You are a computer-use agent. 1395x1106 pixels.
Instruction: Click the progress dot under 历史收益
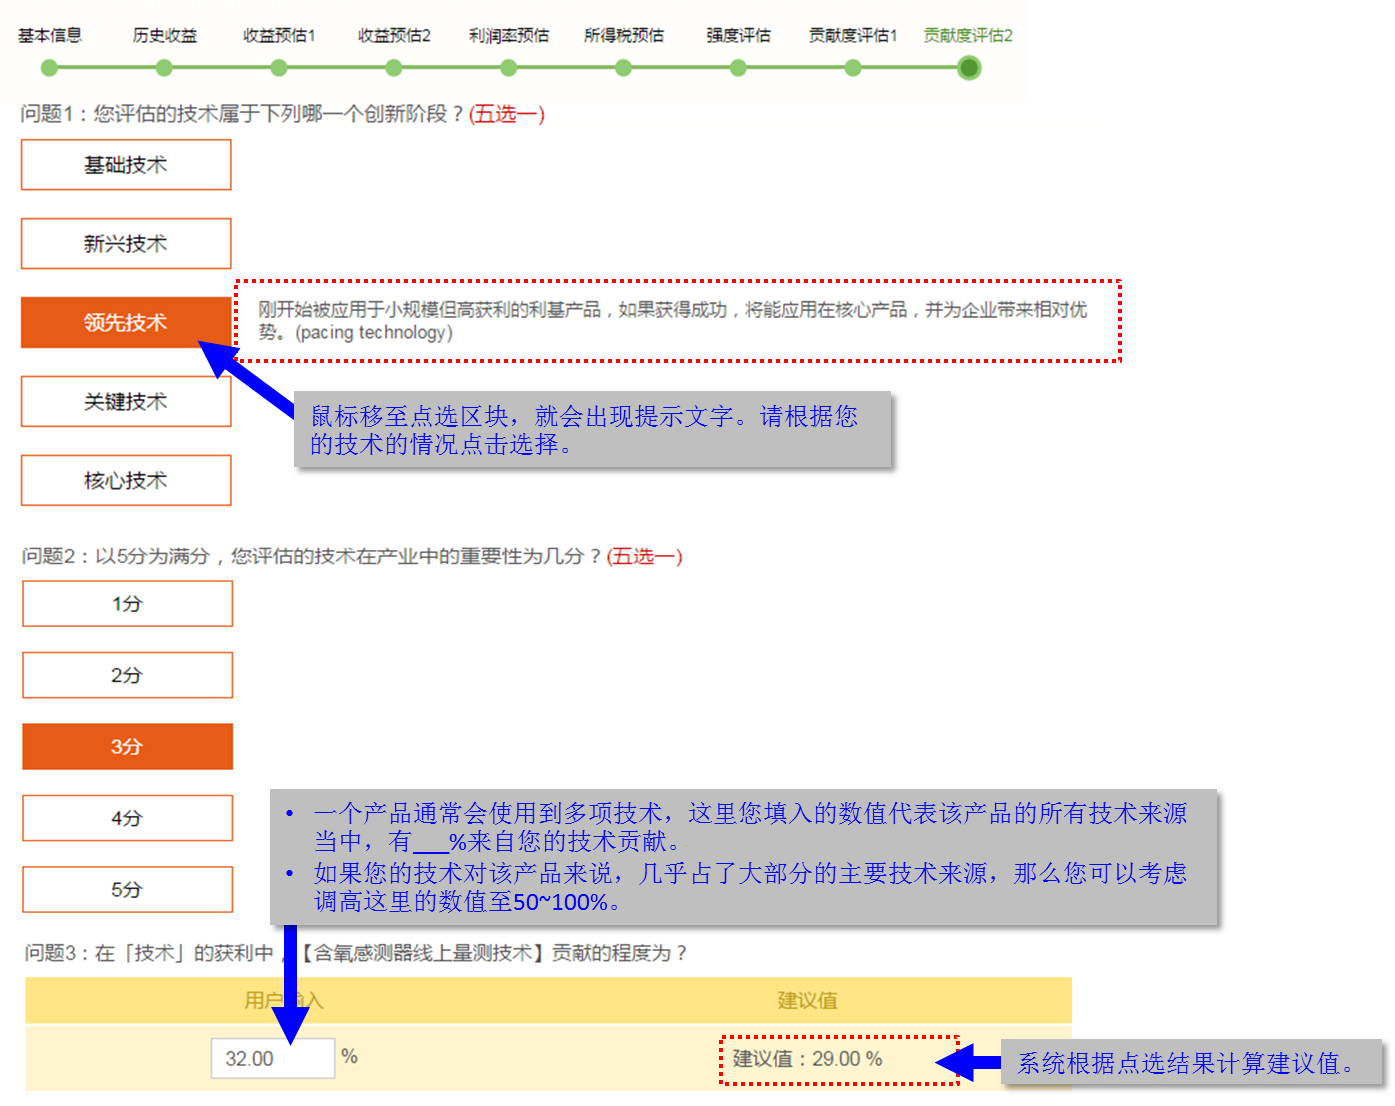point(164,68)
